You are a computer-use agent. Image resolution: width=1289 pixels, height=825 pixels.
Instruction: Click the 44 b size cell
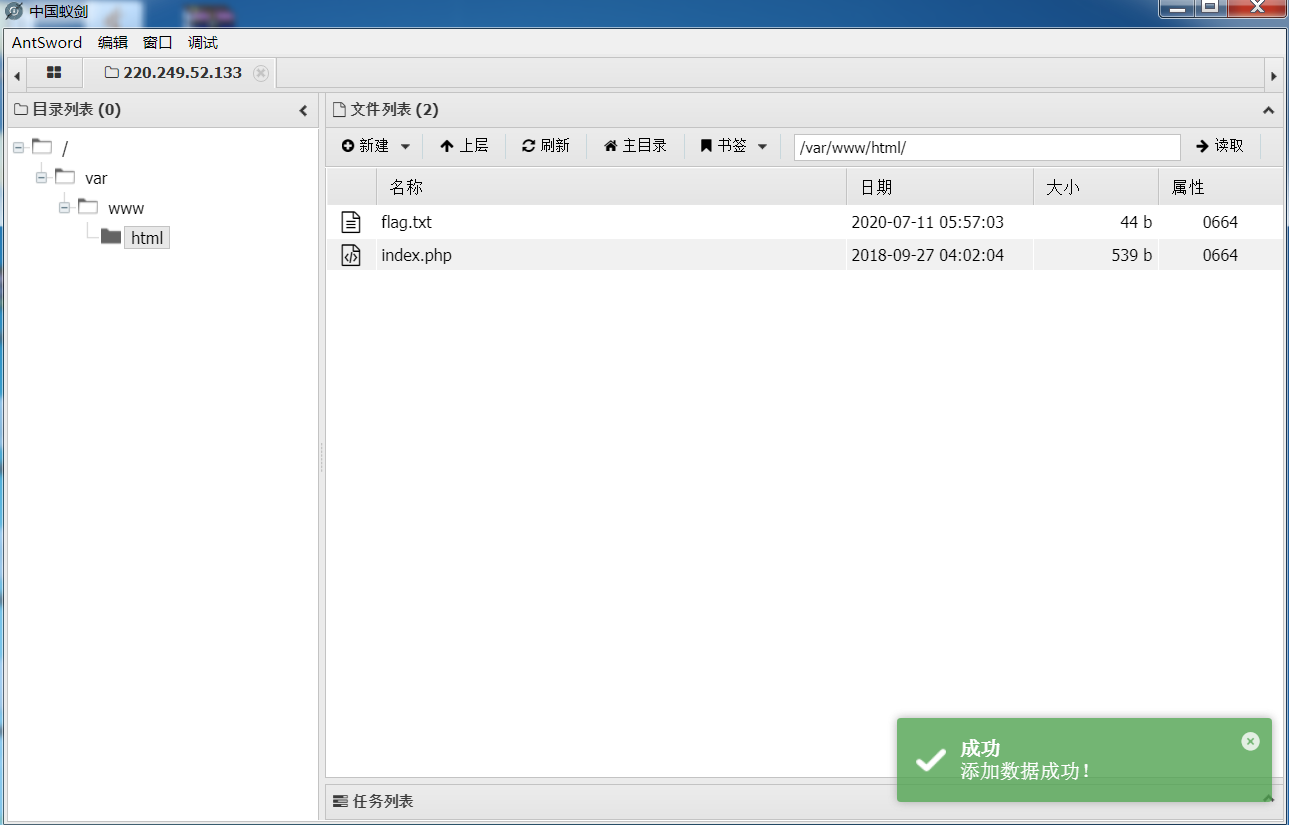point(1136,222)
